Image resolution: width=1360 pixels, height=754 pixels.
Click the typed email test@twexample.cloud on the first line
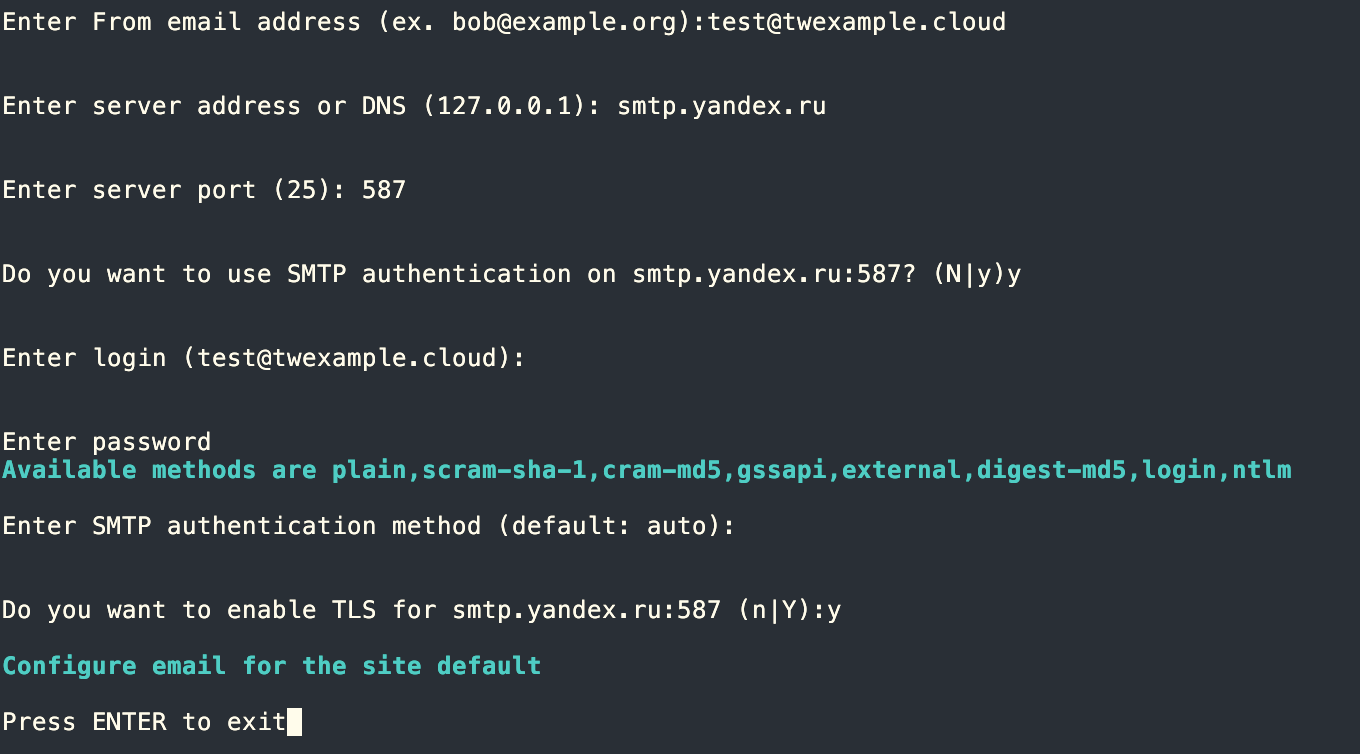tap(857, 22)
